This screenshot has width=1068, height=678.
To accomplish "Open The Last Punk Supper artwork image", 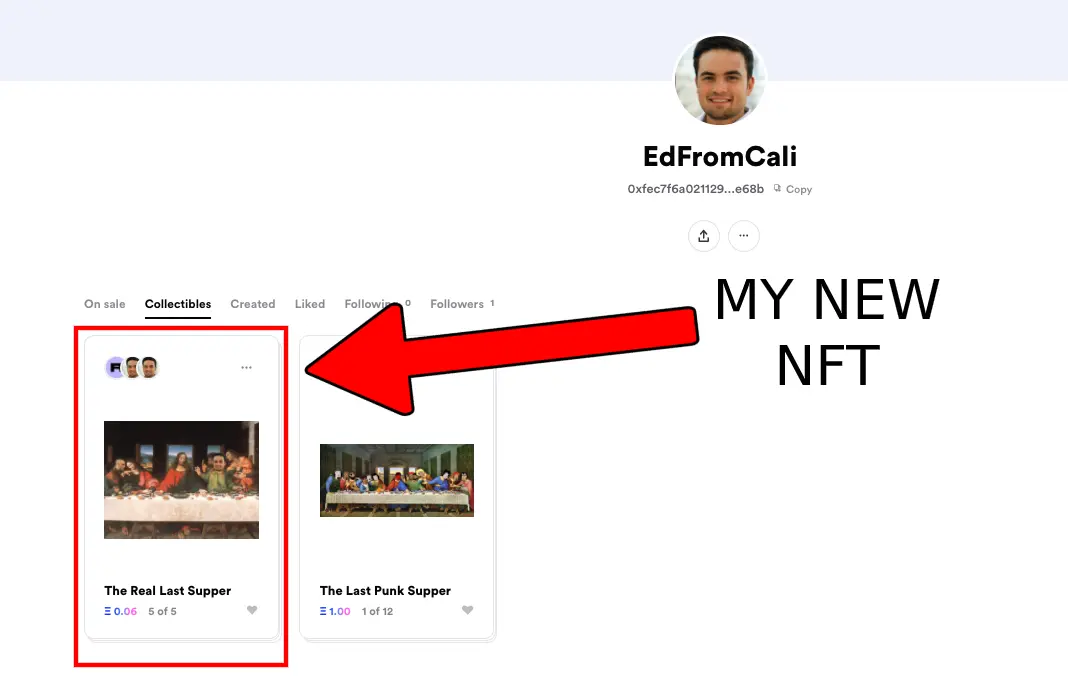I will point(397,480).
